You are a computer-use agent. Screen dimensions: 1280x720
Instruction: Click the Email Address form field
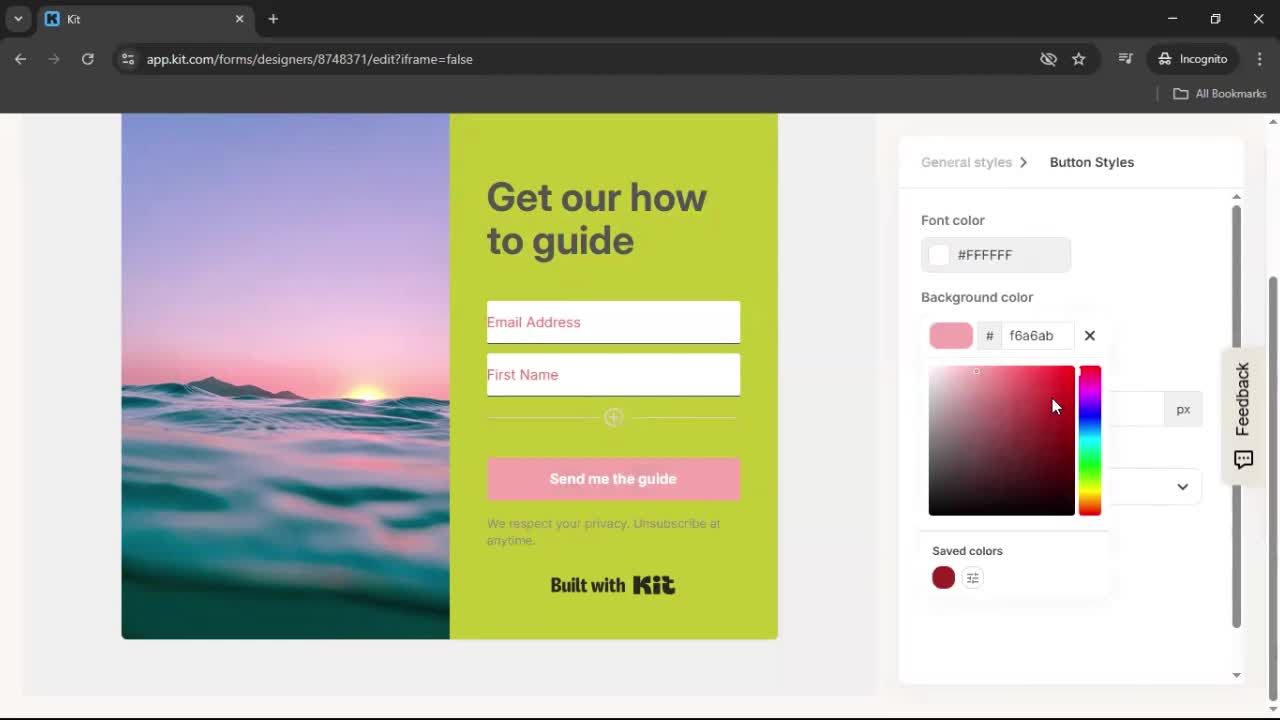(613, 322)
